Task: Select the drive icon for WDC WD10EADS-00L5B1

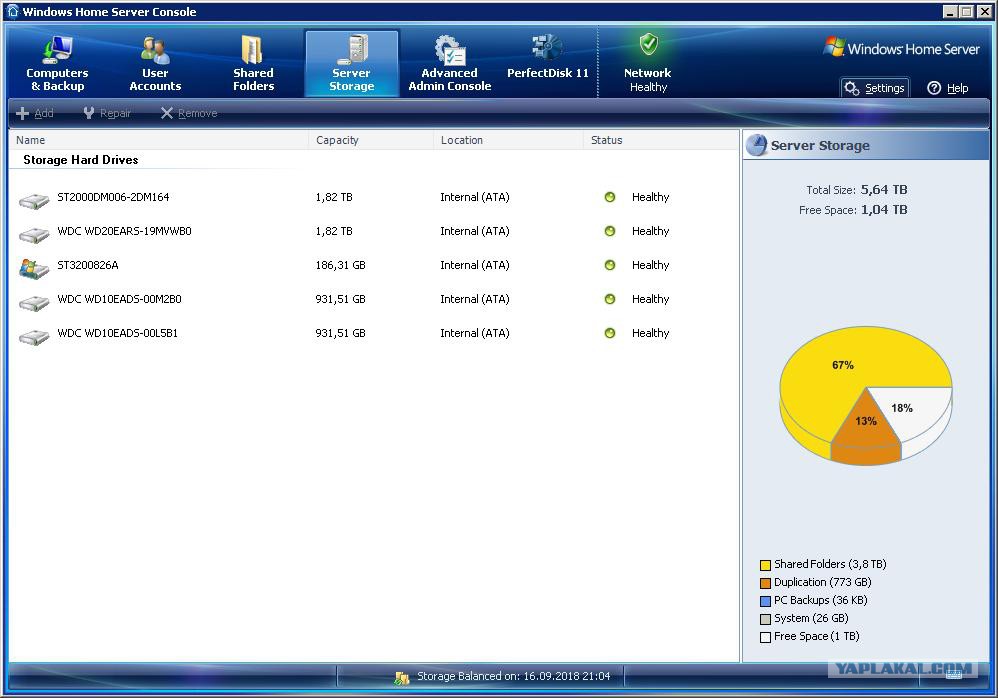Action: 34,337
